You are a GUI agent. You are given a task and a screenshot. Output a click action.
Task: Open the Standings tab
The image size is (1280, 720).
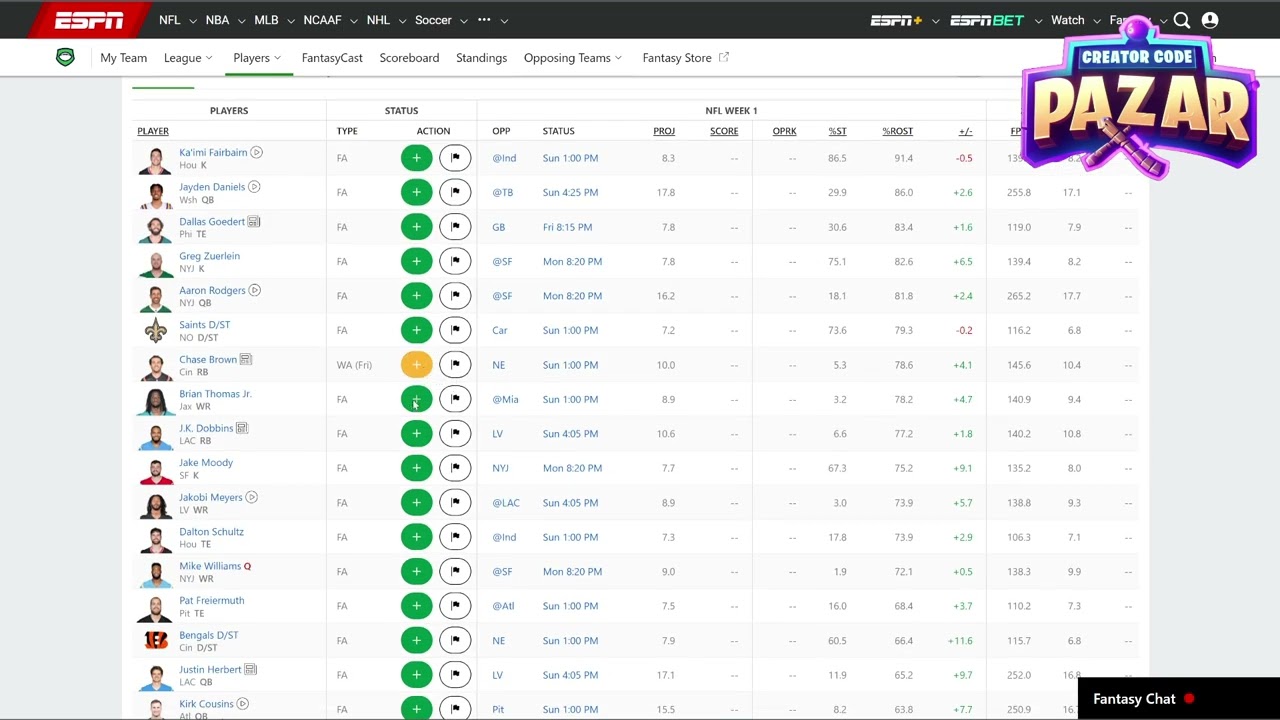pyautogui.click(x=481, y=58)
